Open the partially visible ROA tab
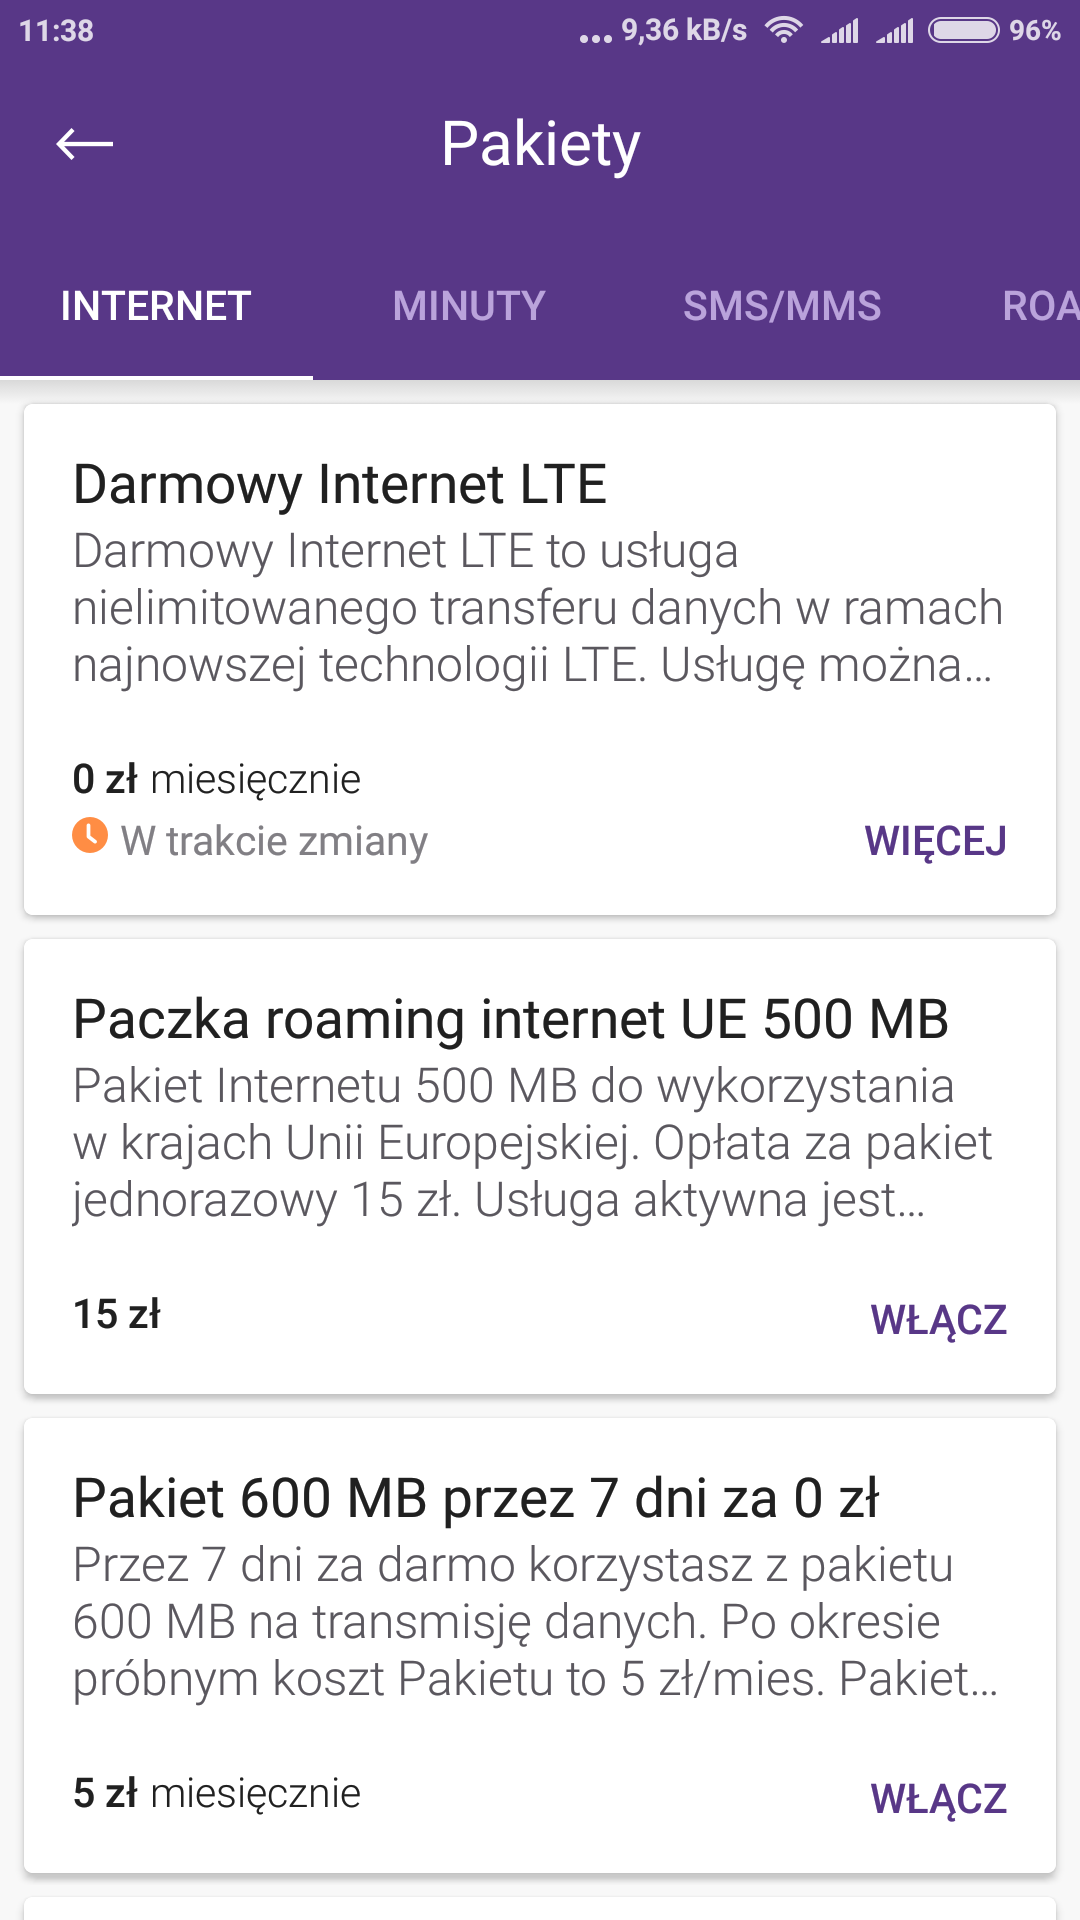 tap(1040, 306)
